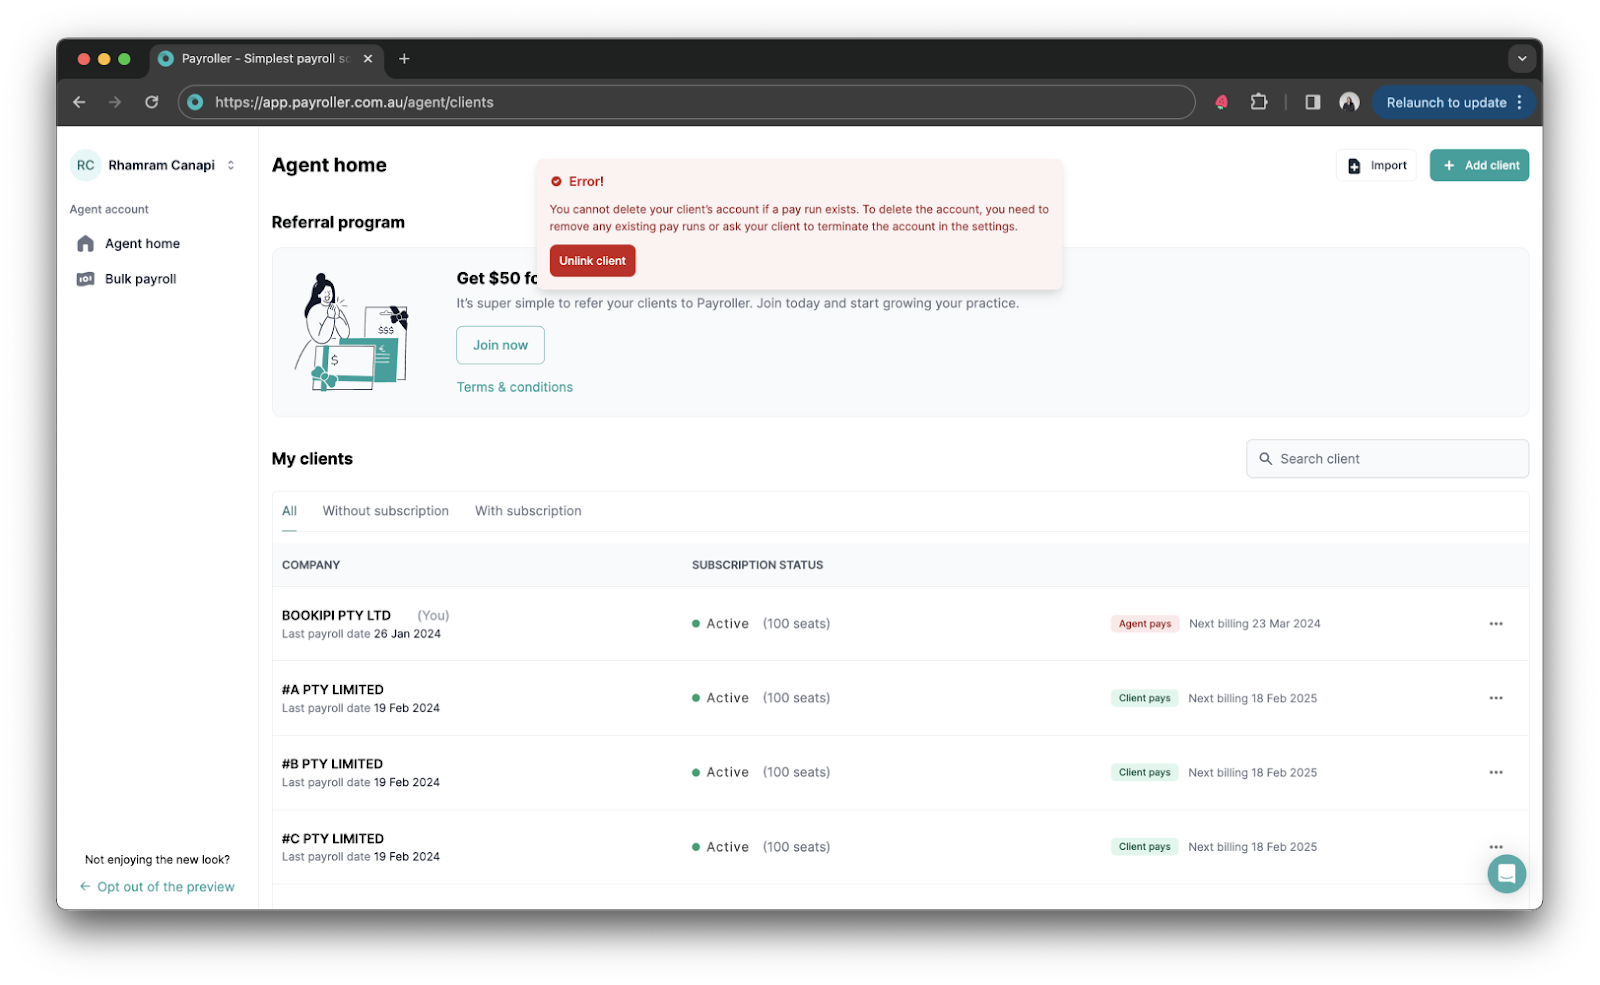Focus the Search client field
The width and height of the screenshot is (1600, 985).
(x=1387, y=459)
